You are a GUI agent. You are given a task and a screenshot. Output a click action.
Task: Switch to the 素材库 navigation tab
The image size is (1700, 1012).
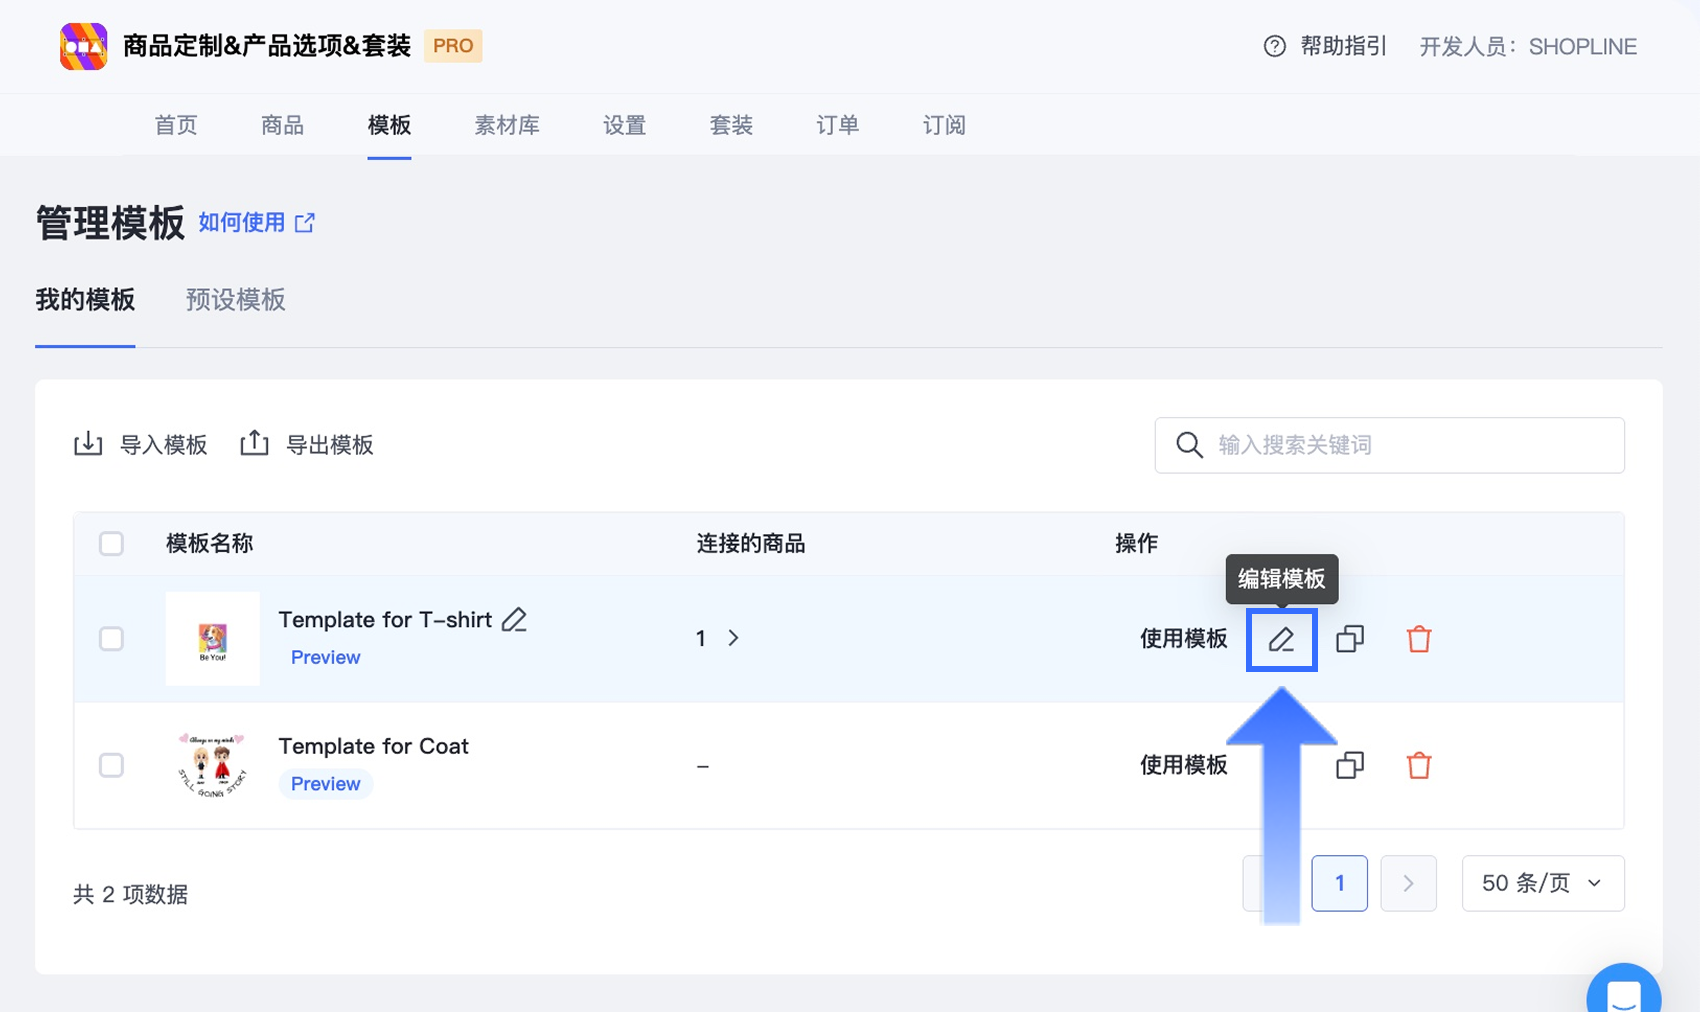pyautogui.click(x=506, y=125)
